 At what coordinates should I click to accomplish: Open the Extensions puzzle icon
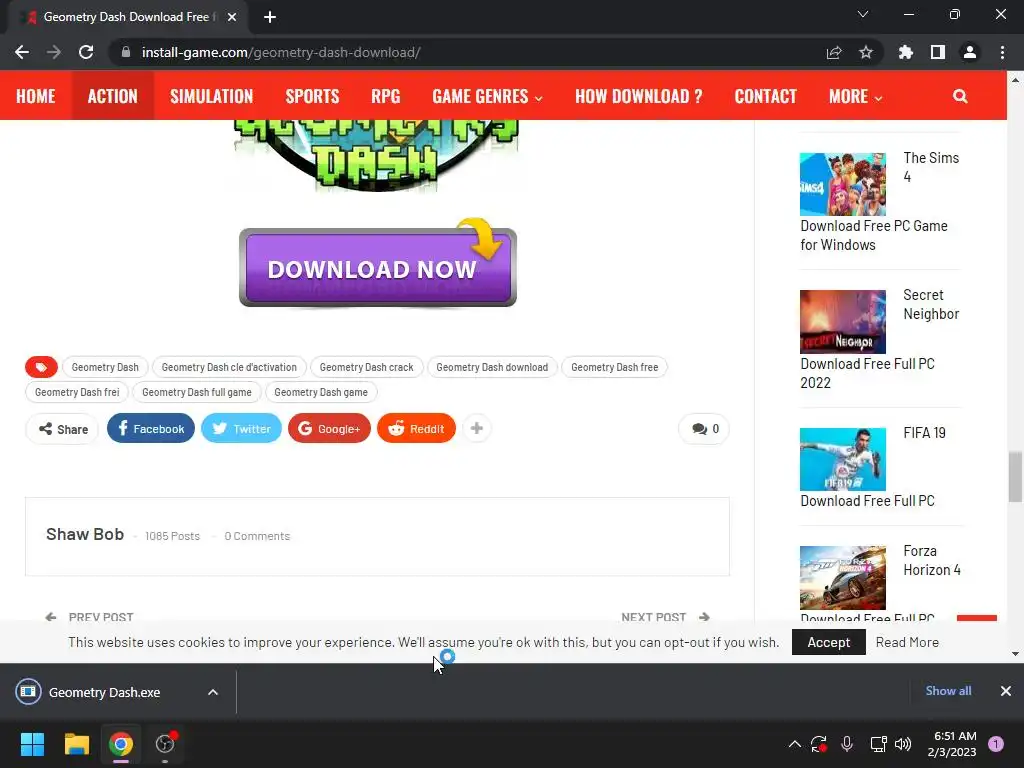pyautogui.click(x=906, y=52)
